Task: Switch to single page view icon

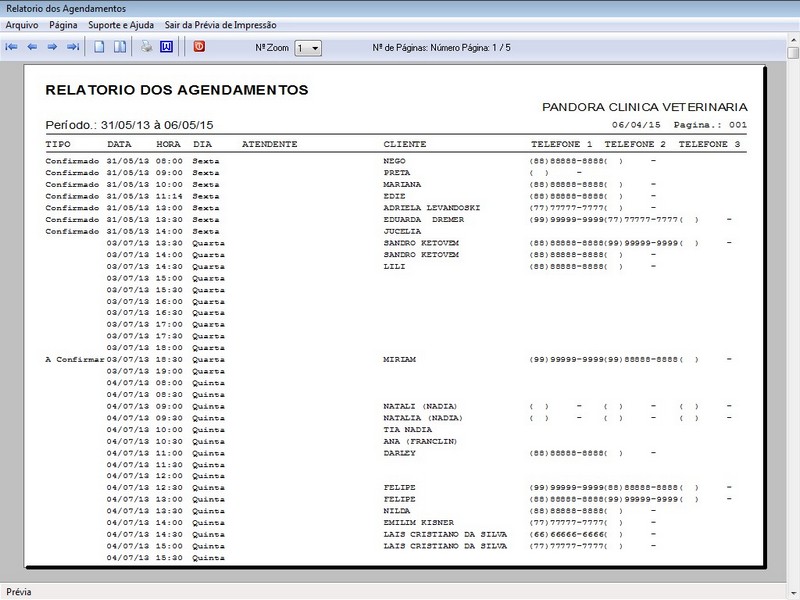Action: (99, 47)
